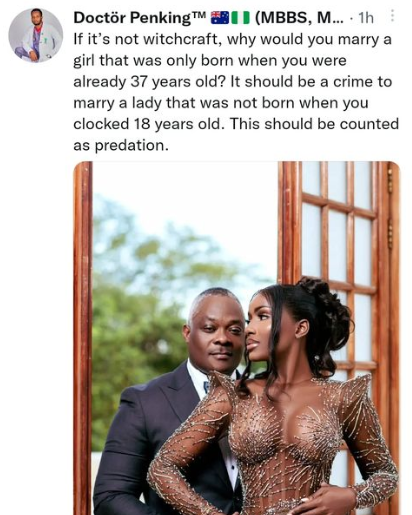The height and width of the screenshot is (515, 412).
Task: Open the tweet's three-dot more options menu
Action: click(392, 16)
